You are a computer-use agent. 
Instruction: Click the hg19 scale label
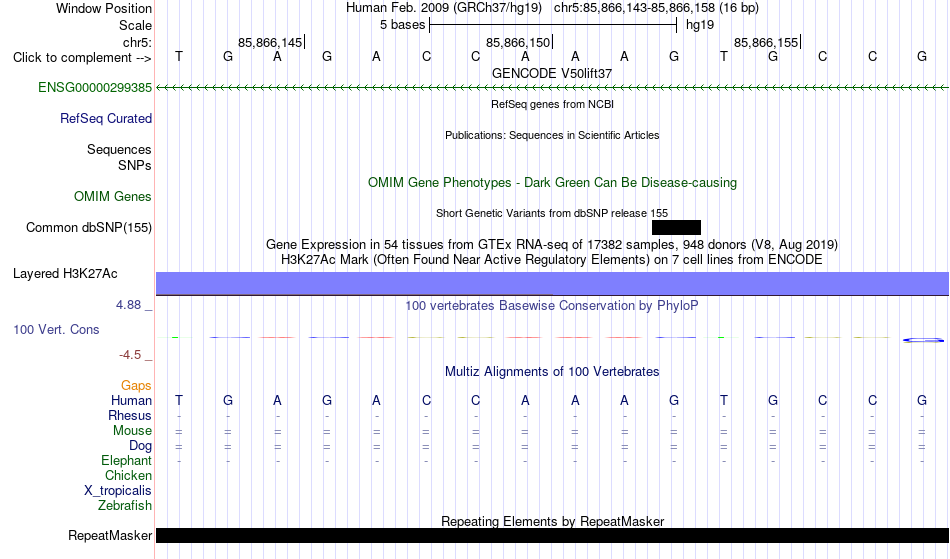click(x=700, y=25)
